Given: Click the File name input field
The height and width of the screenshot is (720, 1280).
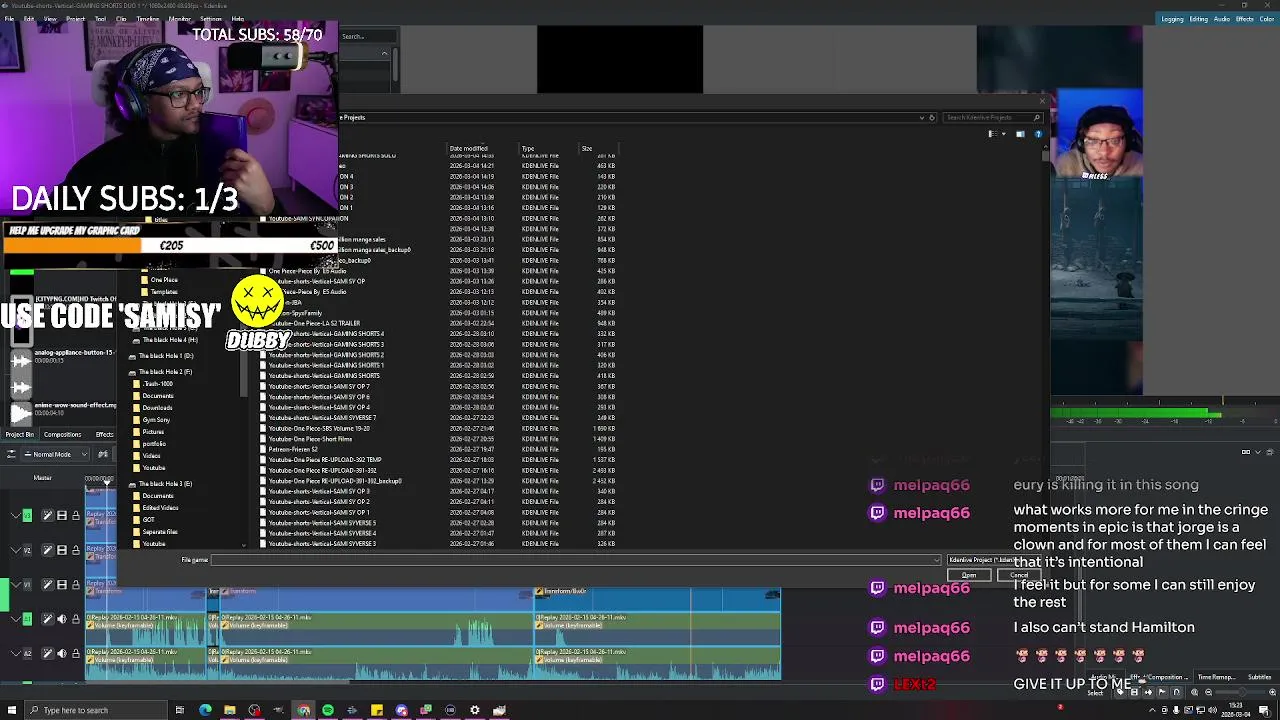Looking at the screenshot, I should point(575,560).
